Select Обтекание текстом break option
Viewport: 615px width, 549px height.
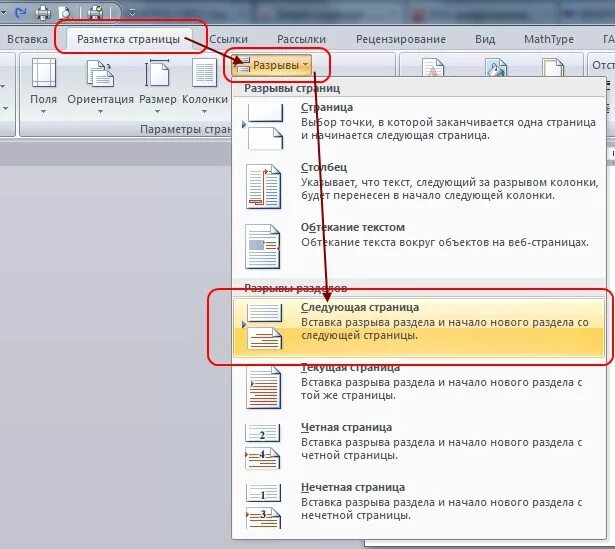tap(419, 246)
